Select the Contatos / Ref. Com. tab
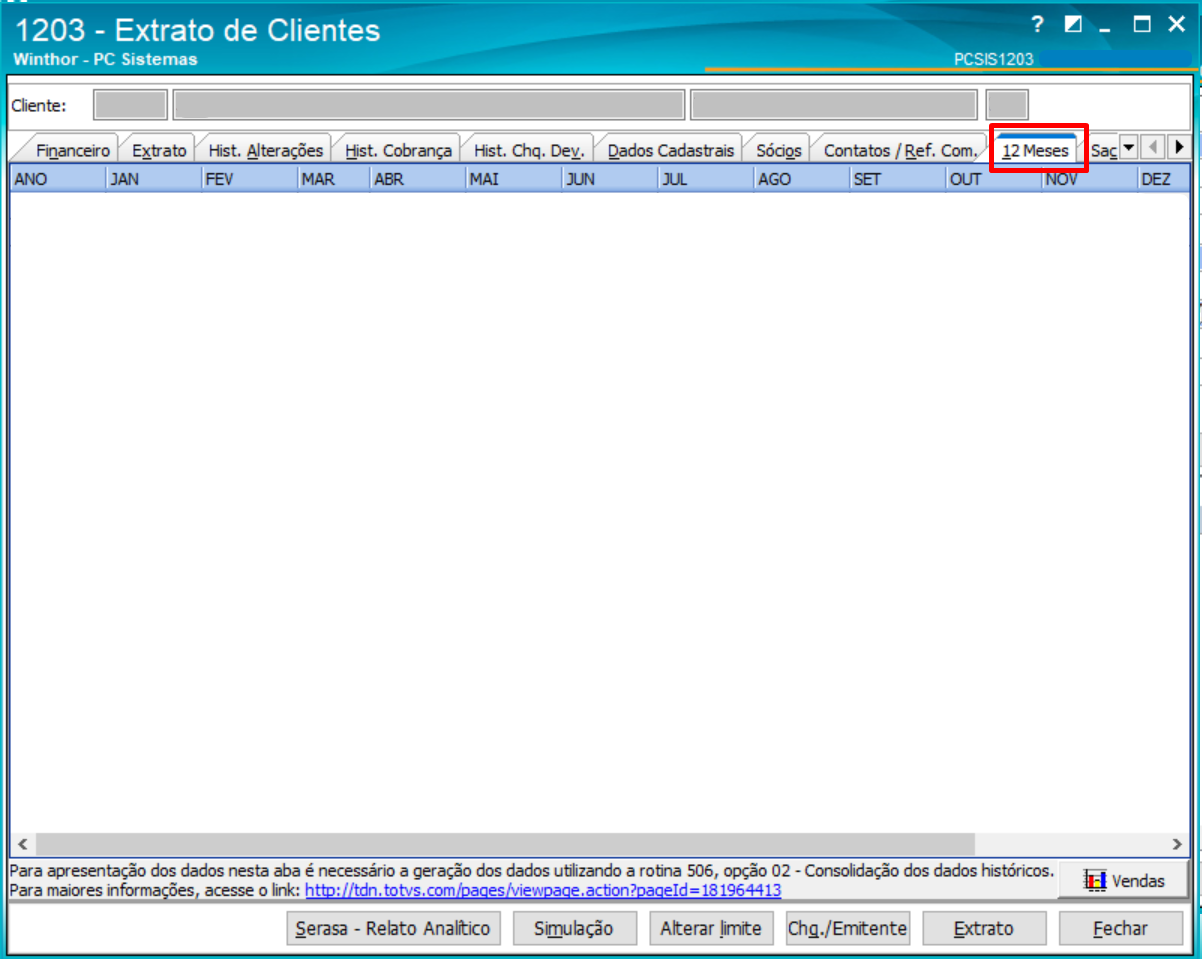Screen dimensions: 1202x959 [x=900, y=150]
